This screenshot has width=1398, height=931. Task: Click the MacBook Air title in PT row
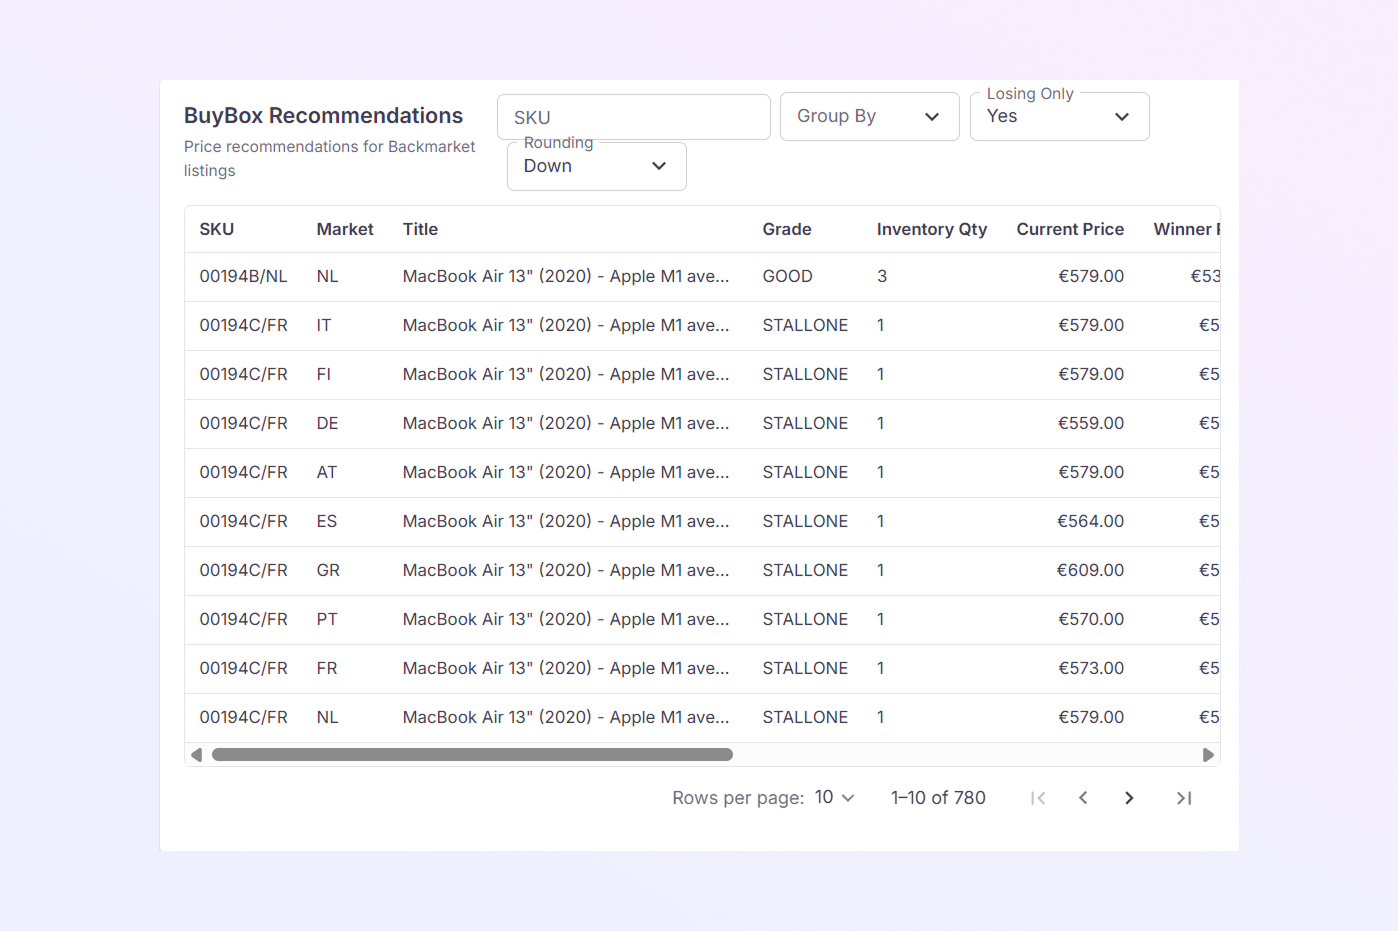point(566,619)
